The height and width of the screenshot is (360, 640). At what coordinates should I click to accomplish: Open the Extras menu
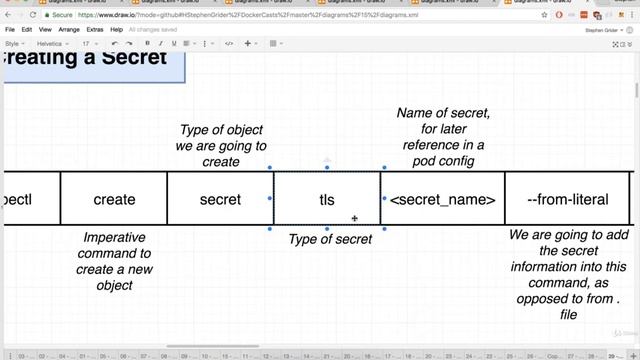coord(95,29)
